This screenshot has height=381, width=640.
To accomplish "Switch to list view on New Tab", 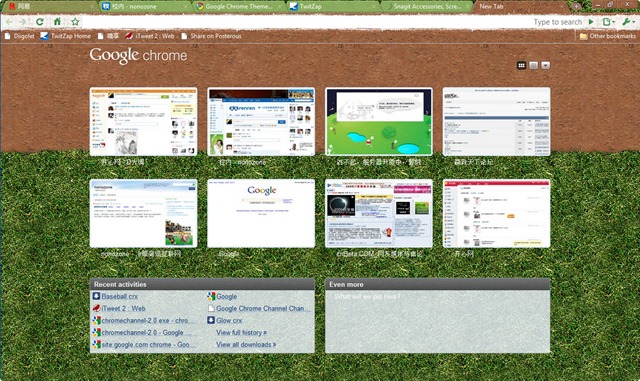I will coord(533,65).
